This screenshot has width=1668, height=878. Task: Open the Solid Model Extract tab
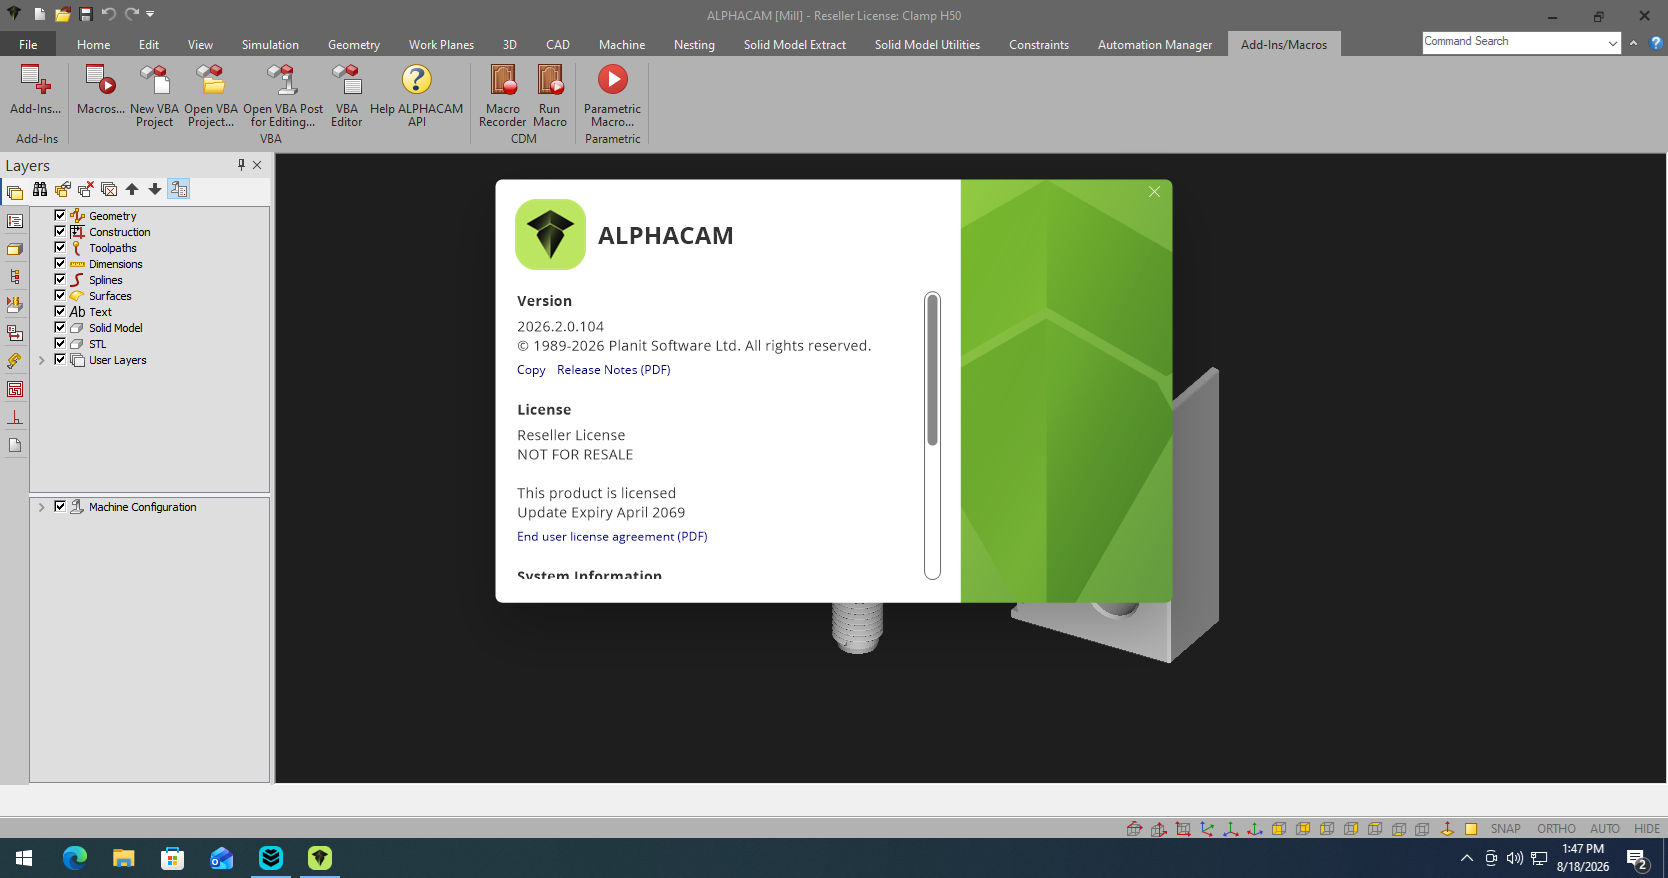(794, 44)
